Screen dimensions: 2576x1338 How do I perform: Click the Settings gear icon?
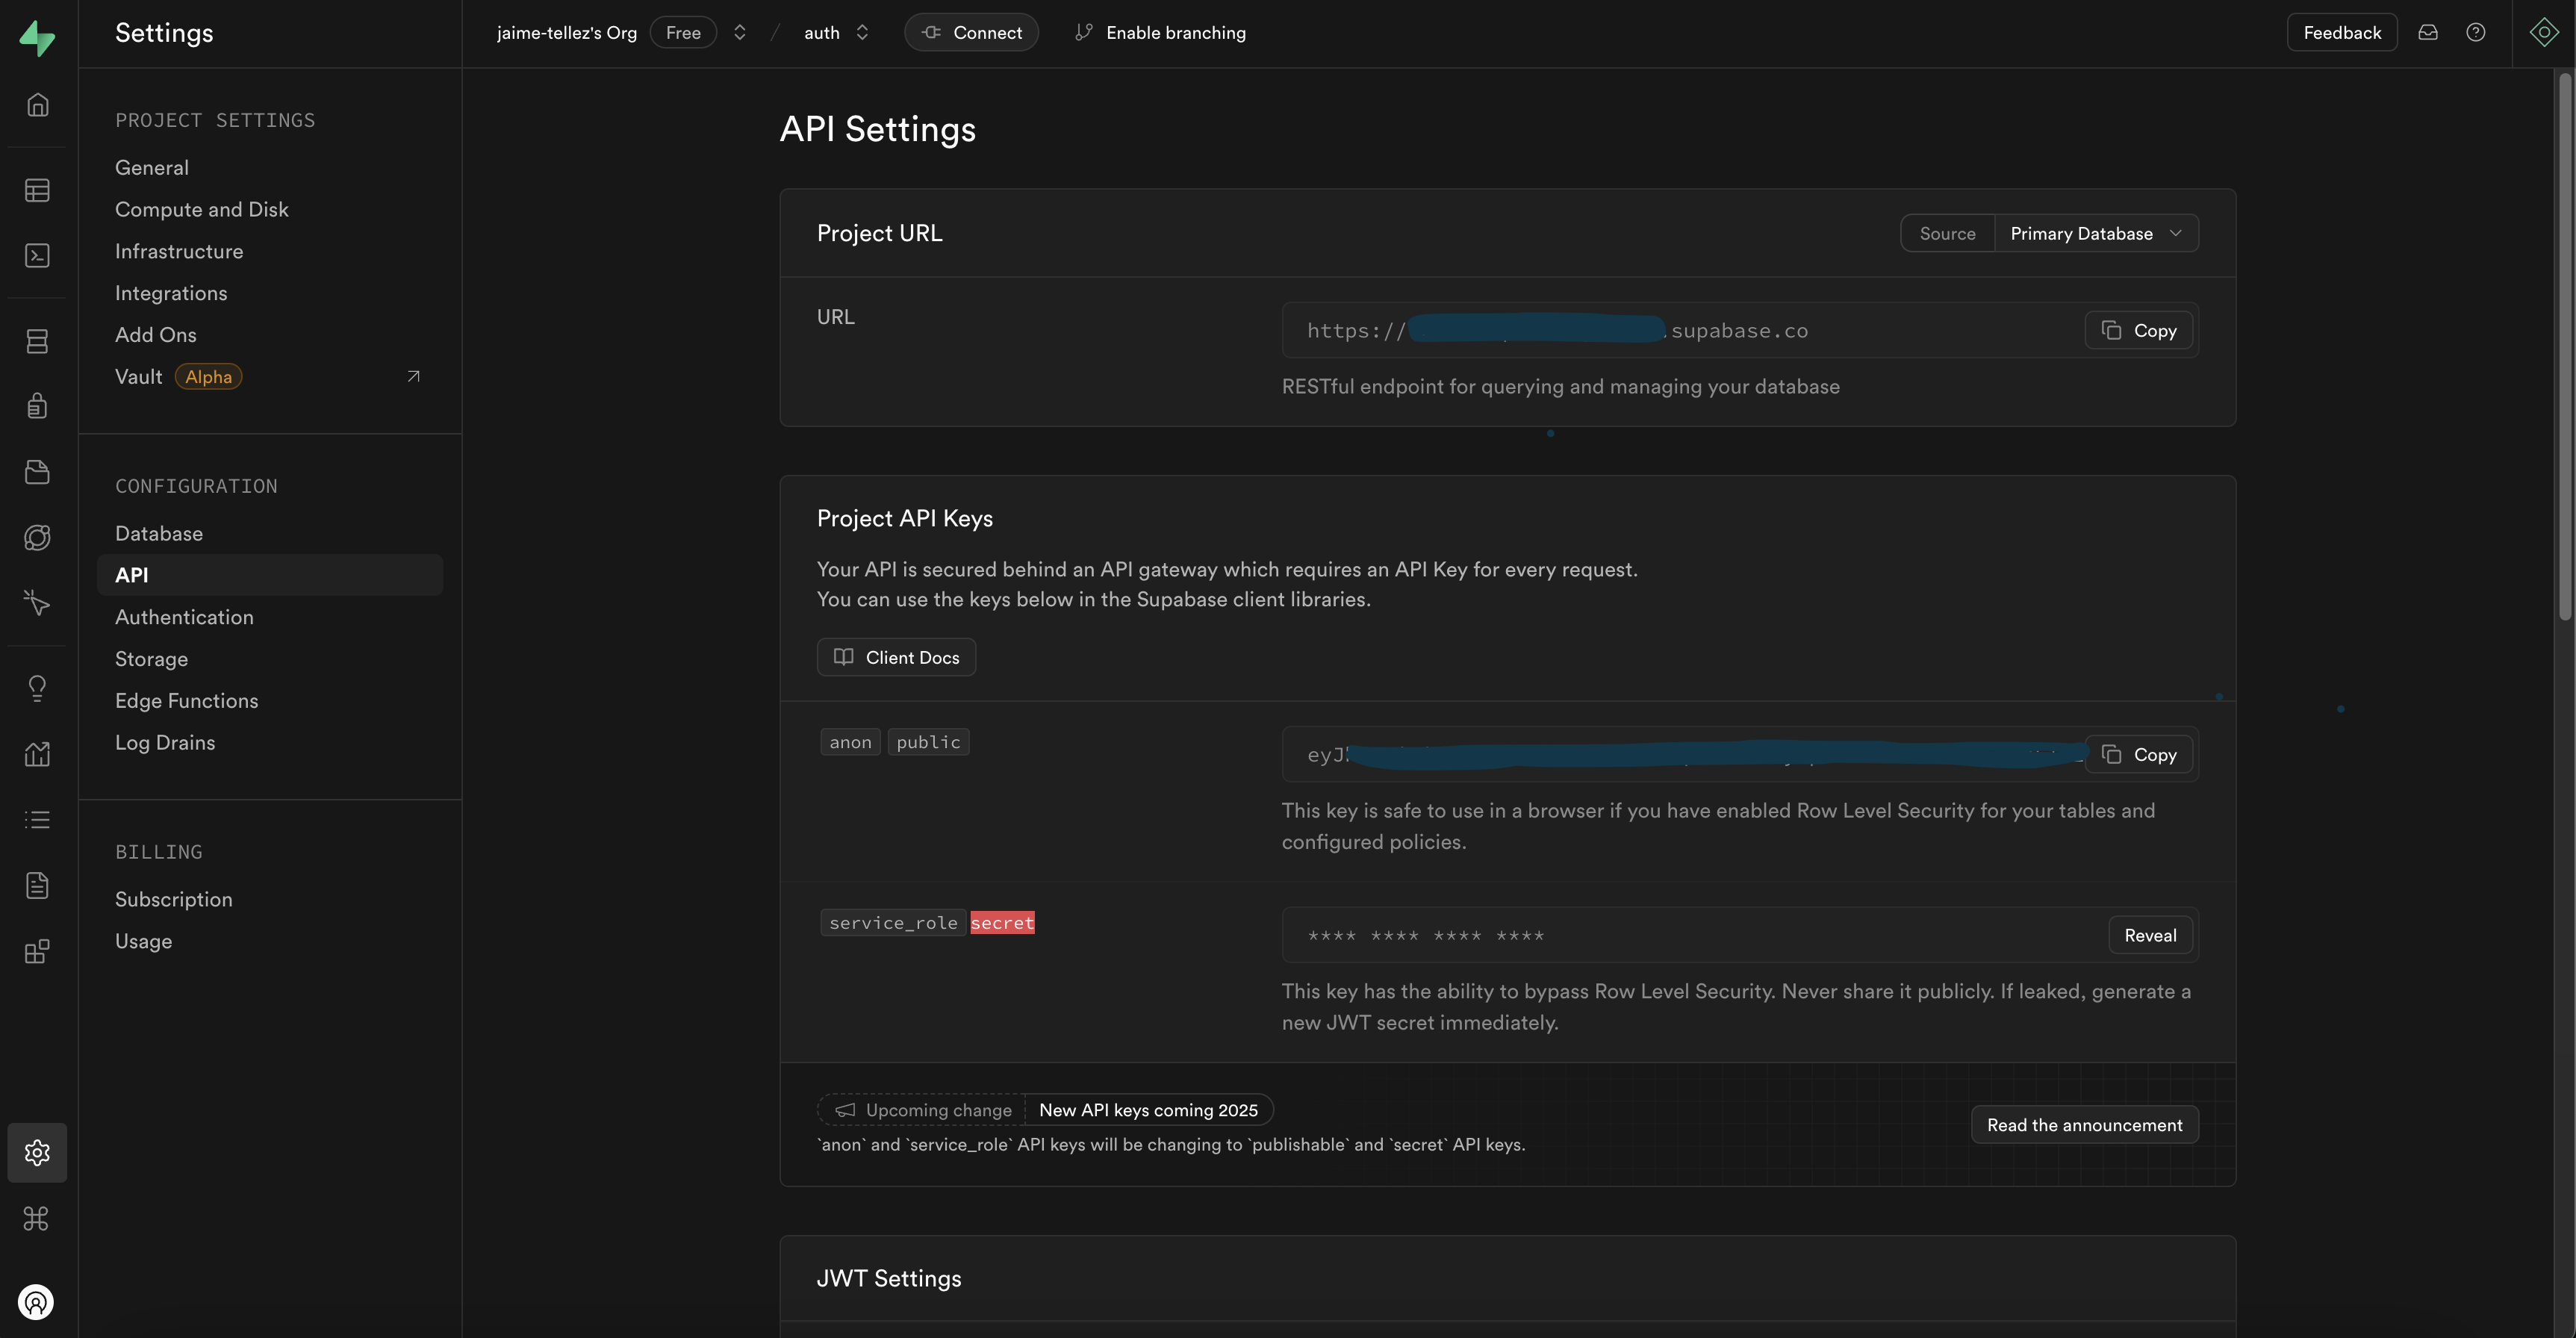click(x=37, y=1152)
